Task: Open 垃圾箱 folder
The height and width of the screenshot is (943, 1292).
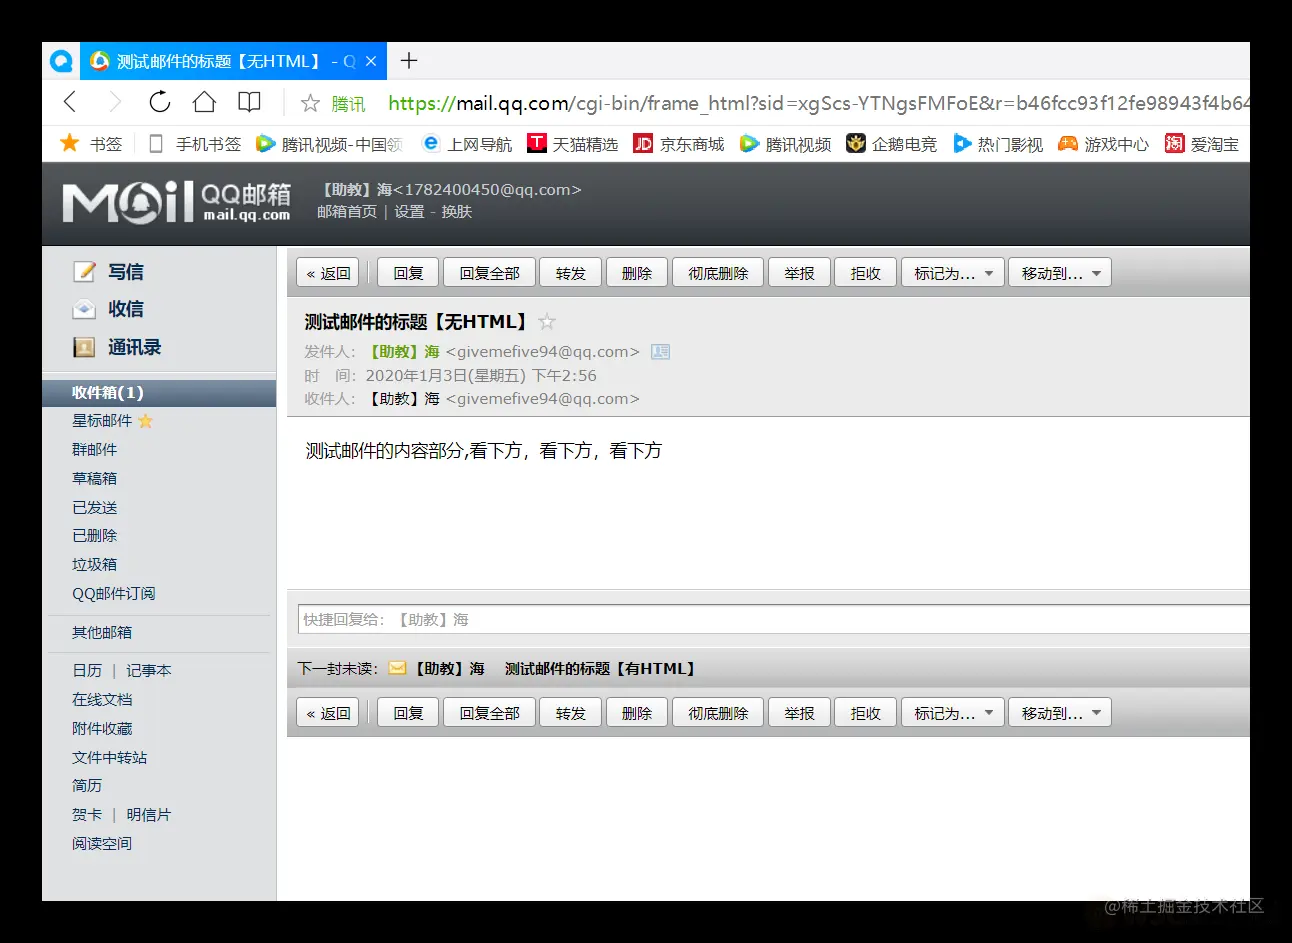Action: click(x=94, y=565)
